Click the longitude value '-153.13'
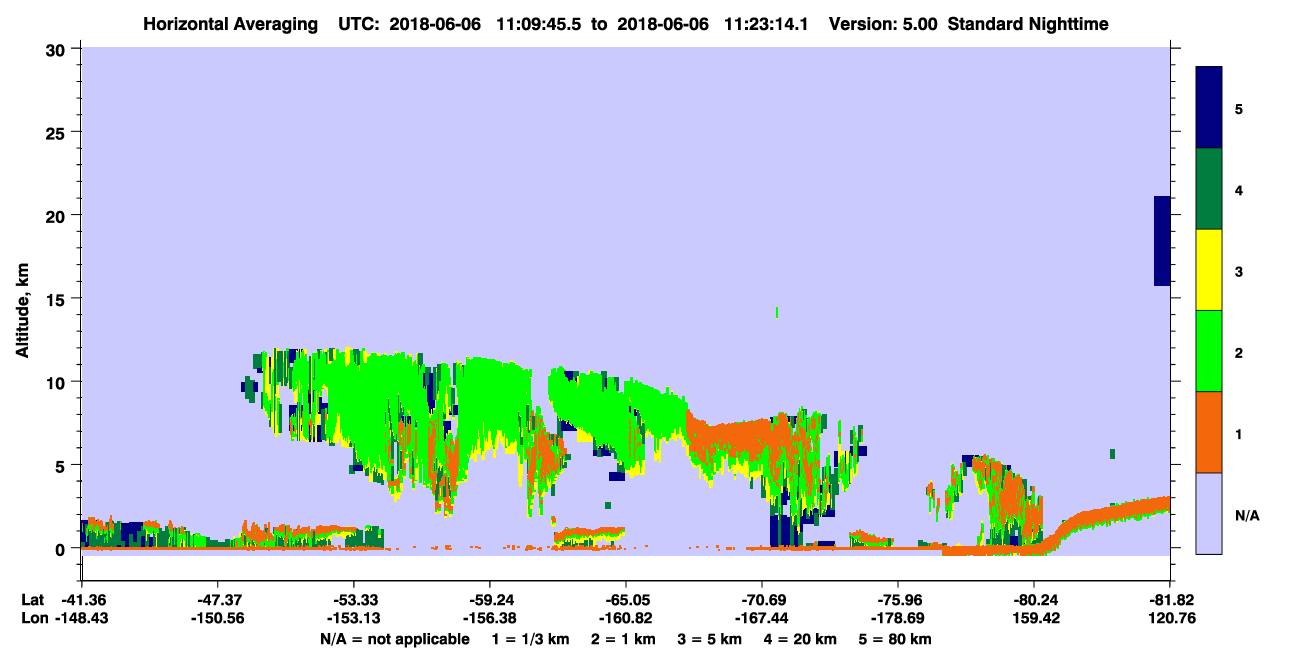This screenshot has width=1300, height=667. [353, 619]
